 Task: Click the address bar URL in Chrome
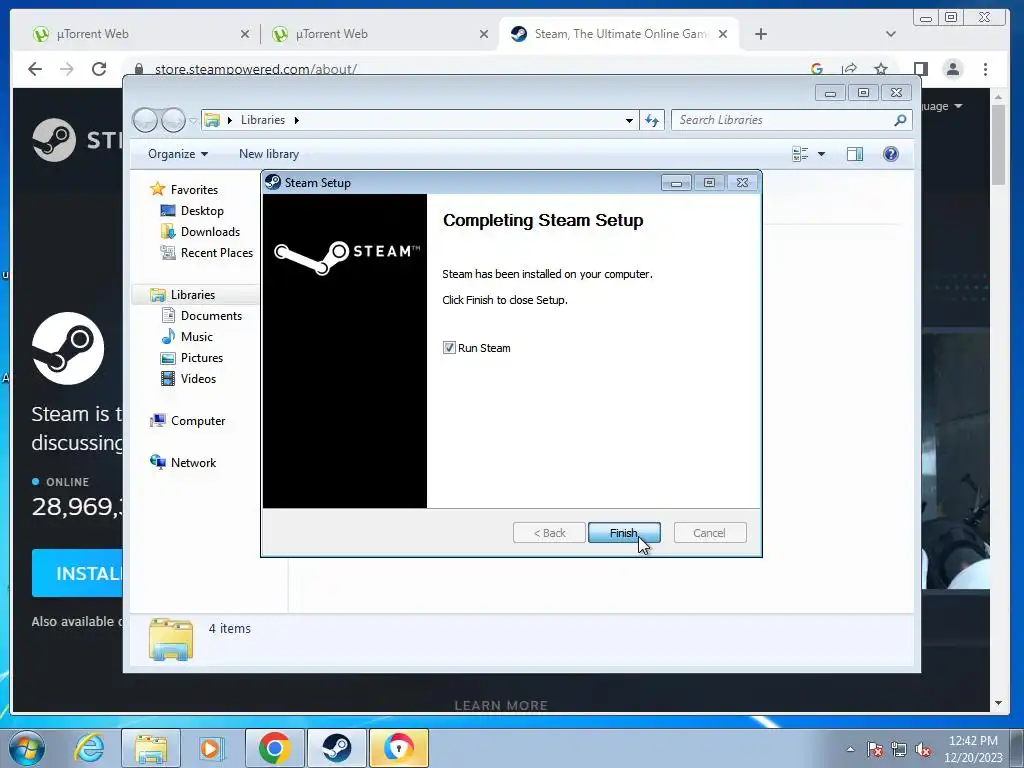point(255,69)
